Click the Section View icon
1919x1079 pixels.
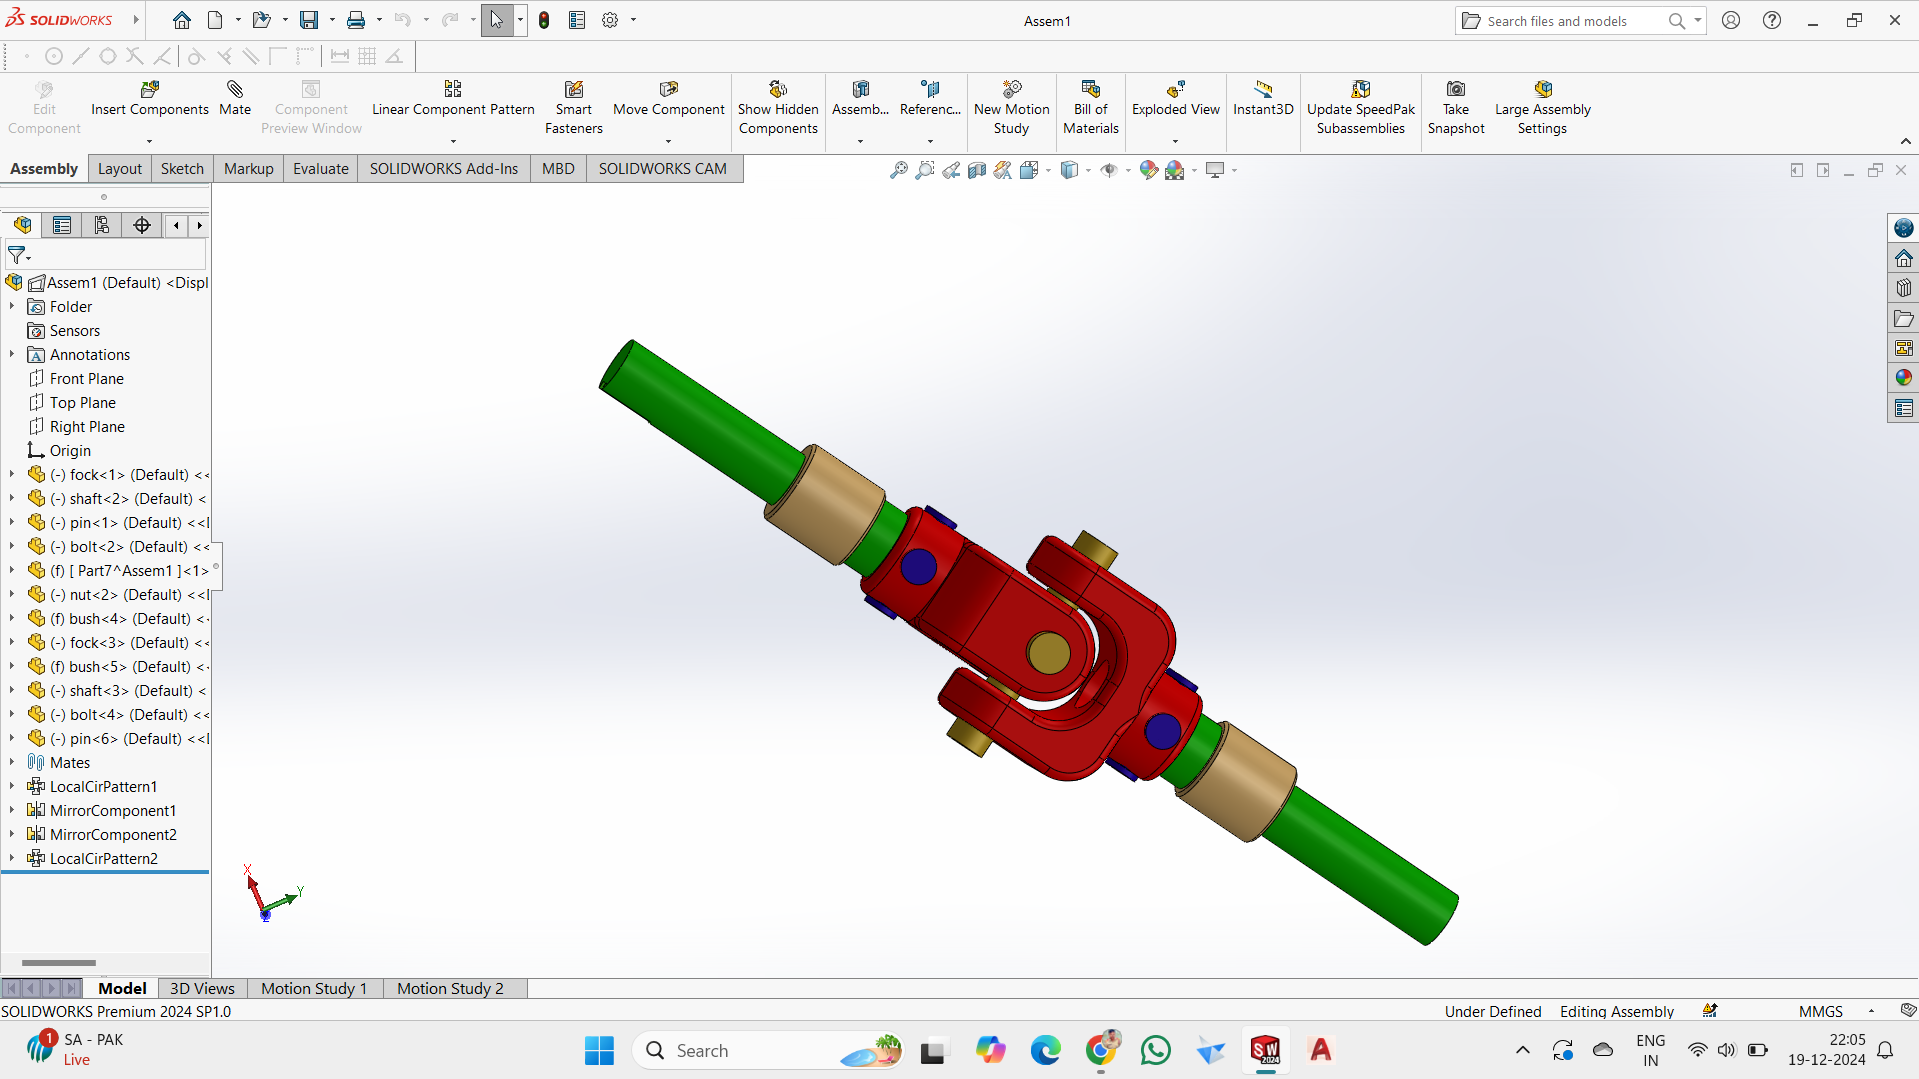pyautogui.click(x=977, y=170)
